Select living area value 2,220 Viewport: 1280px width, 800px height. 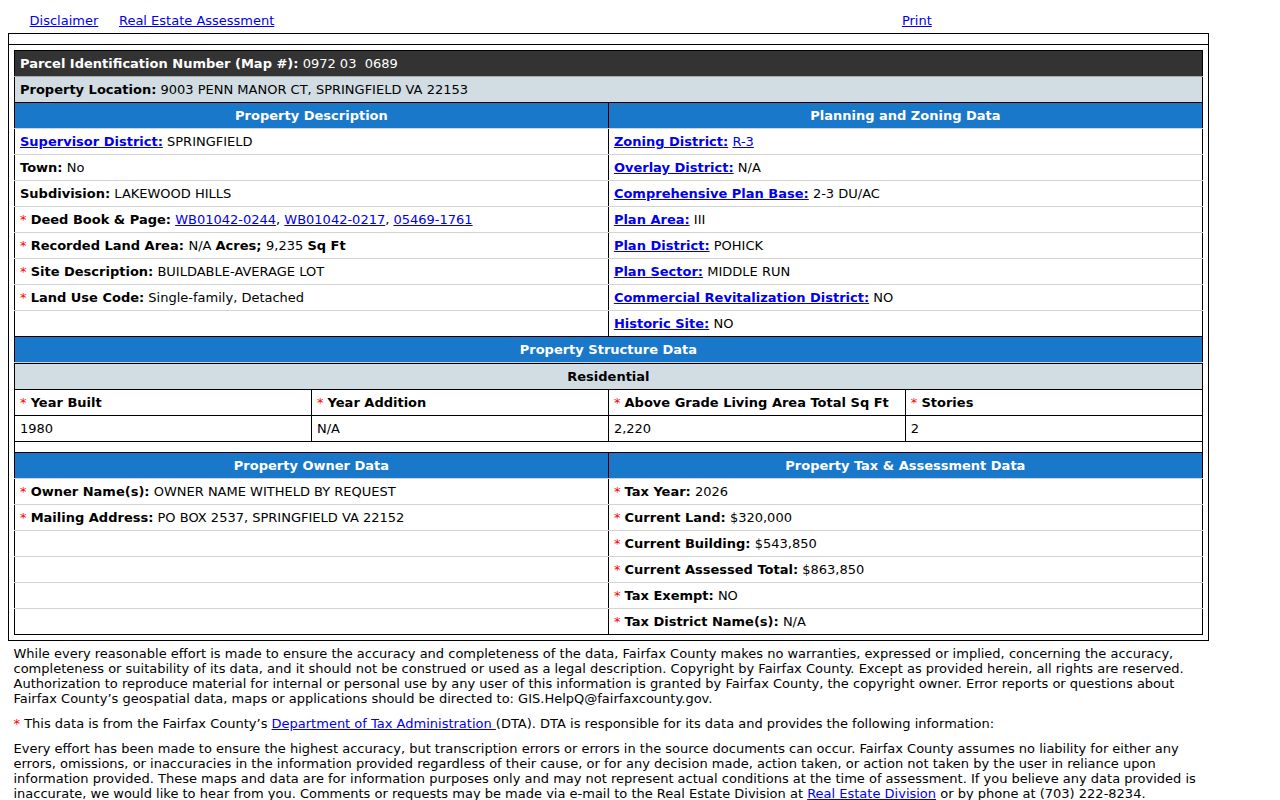(x=632, y=428)
